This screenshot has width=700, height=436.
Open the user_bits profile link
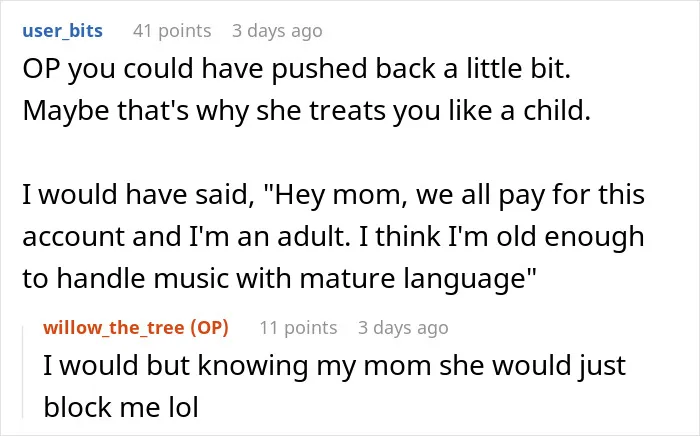[62, 31]
